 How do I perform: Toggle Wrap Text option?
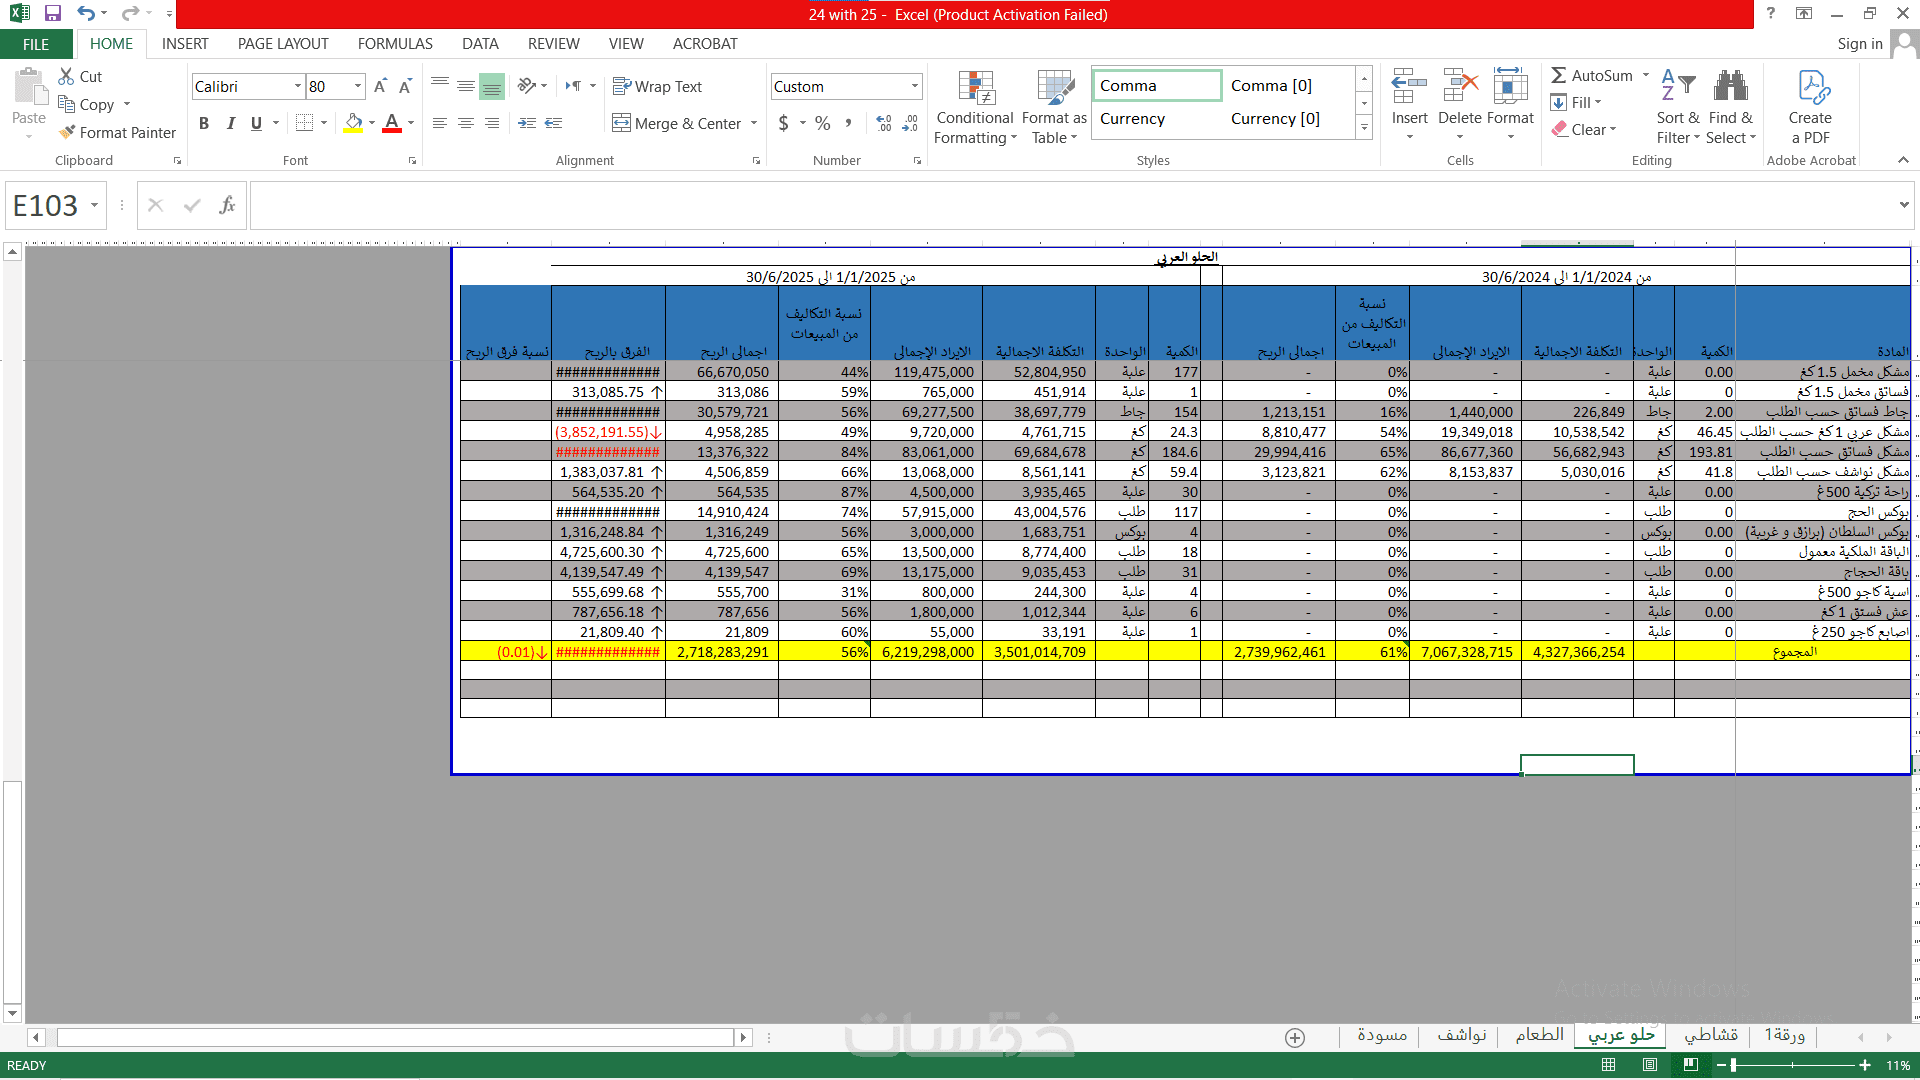click(657, 87)
